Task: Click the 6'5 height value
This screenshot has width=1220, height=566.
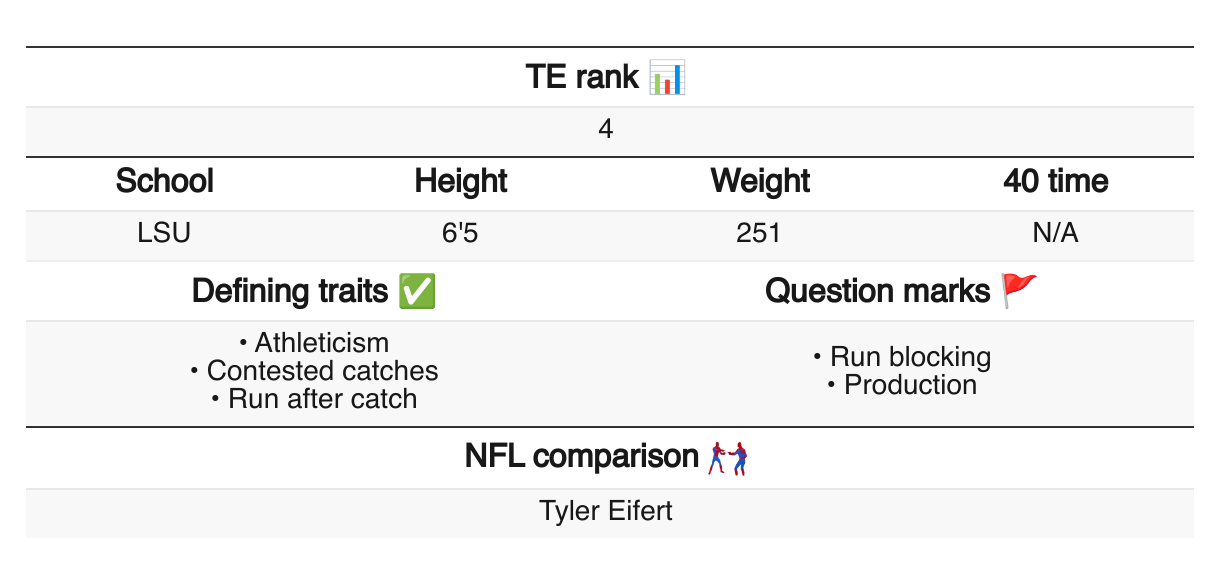Action: point(461,234)
